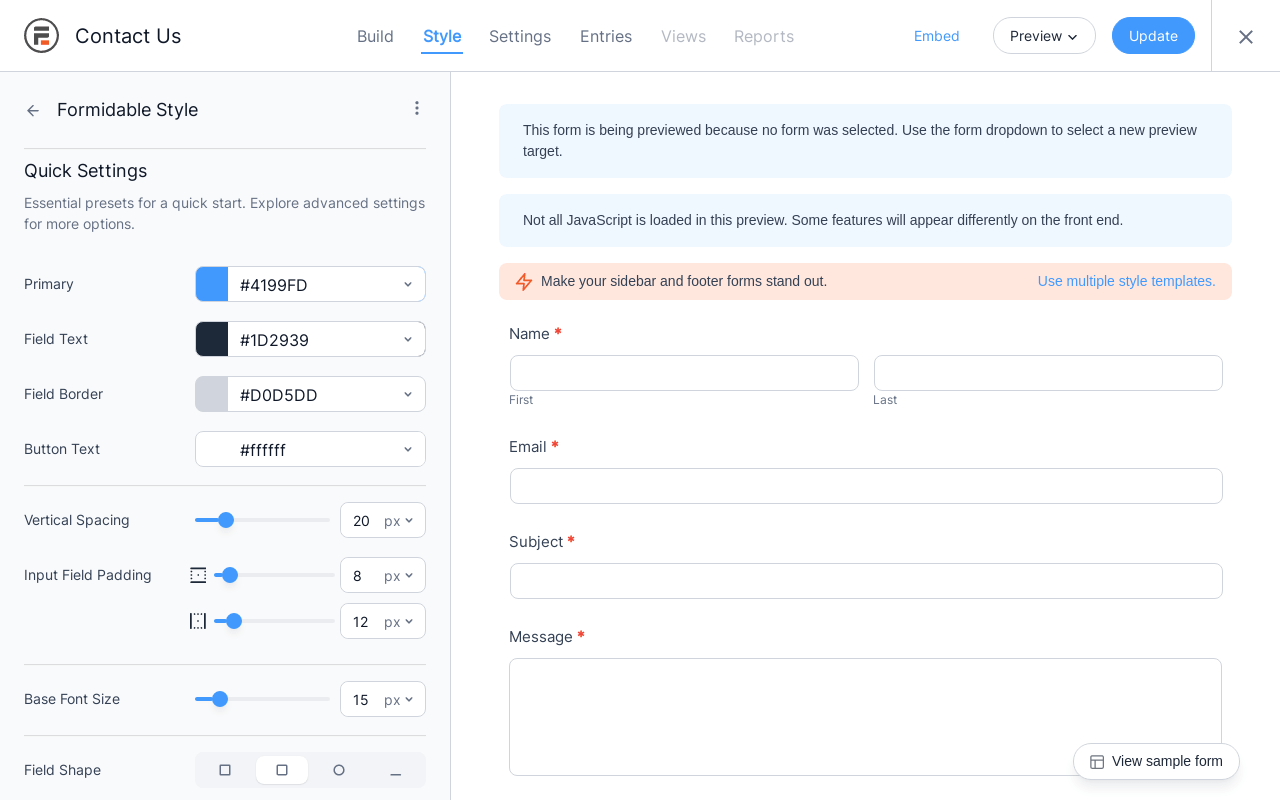1280x800 pixels.
Task: Open the Preview dropdown button
Action: (x=1044, y=36)
